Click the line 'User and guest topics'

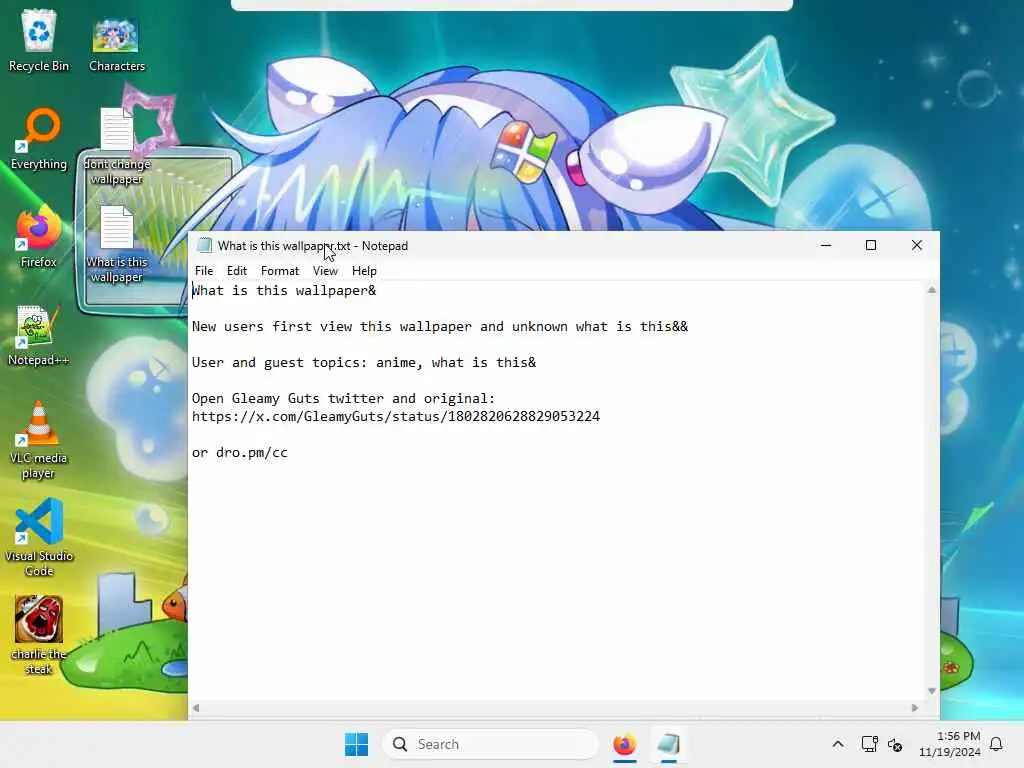[x=364, y=362]
